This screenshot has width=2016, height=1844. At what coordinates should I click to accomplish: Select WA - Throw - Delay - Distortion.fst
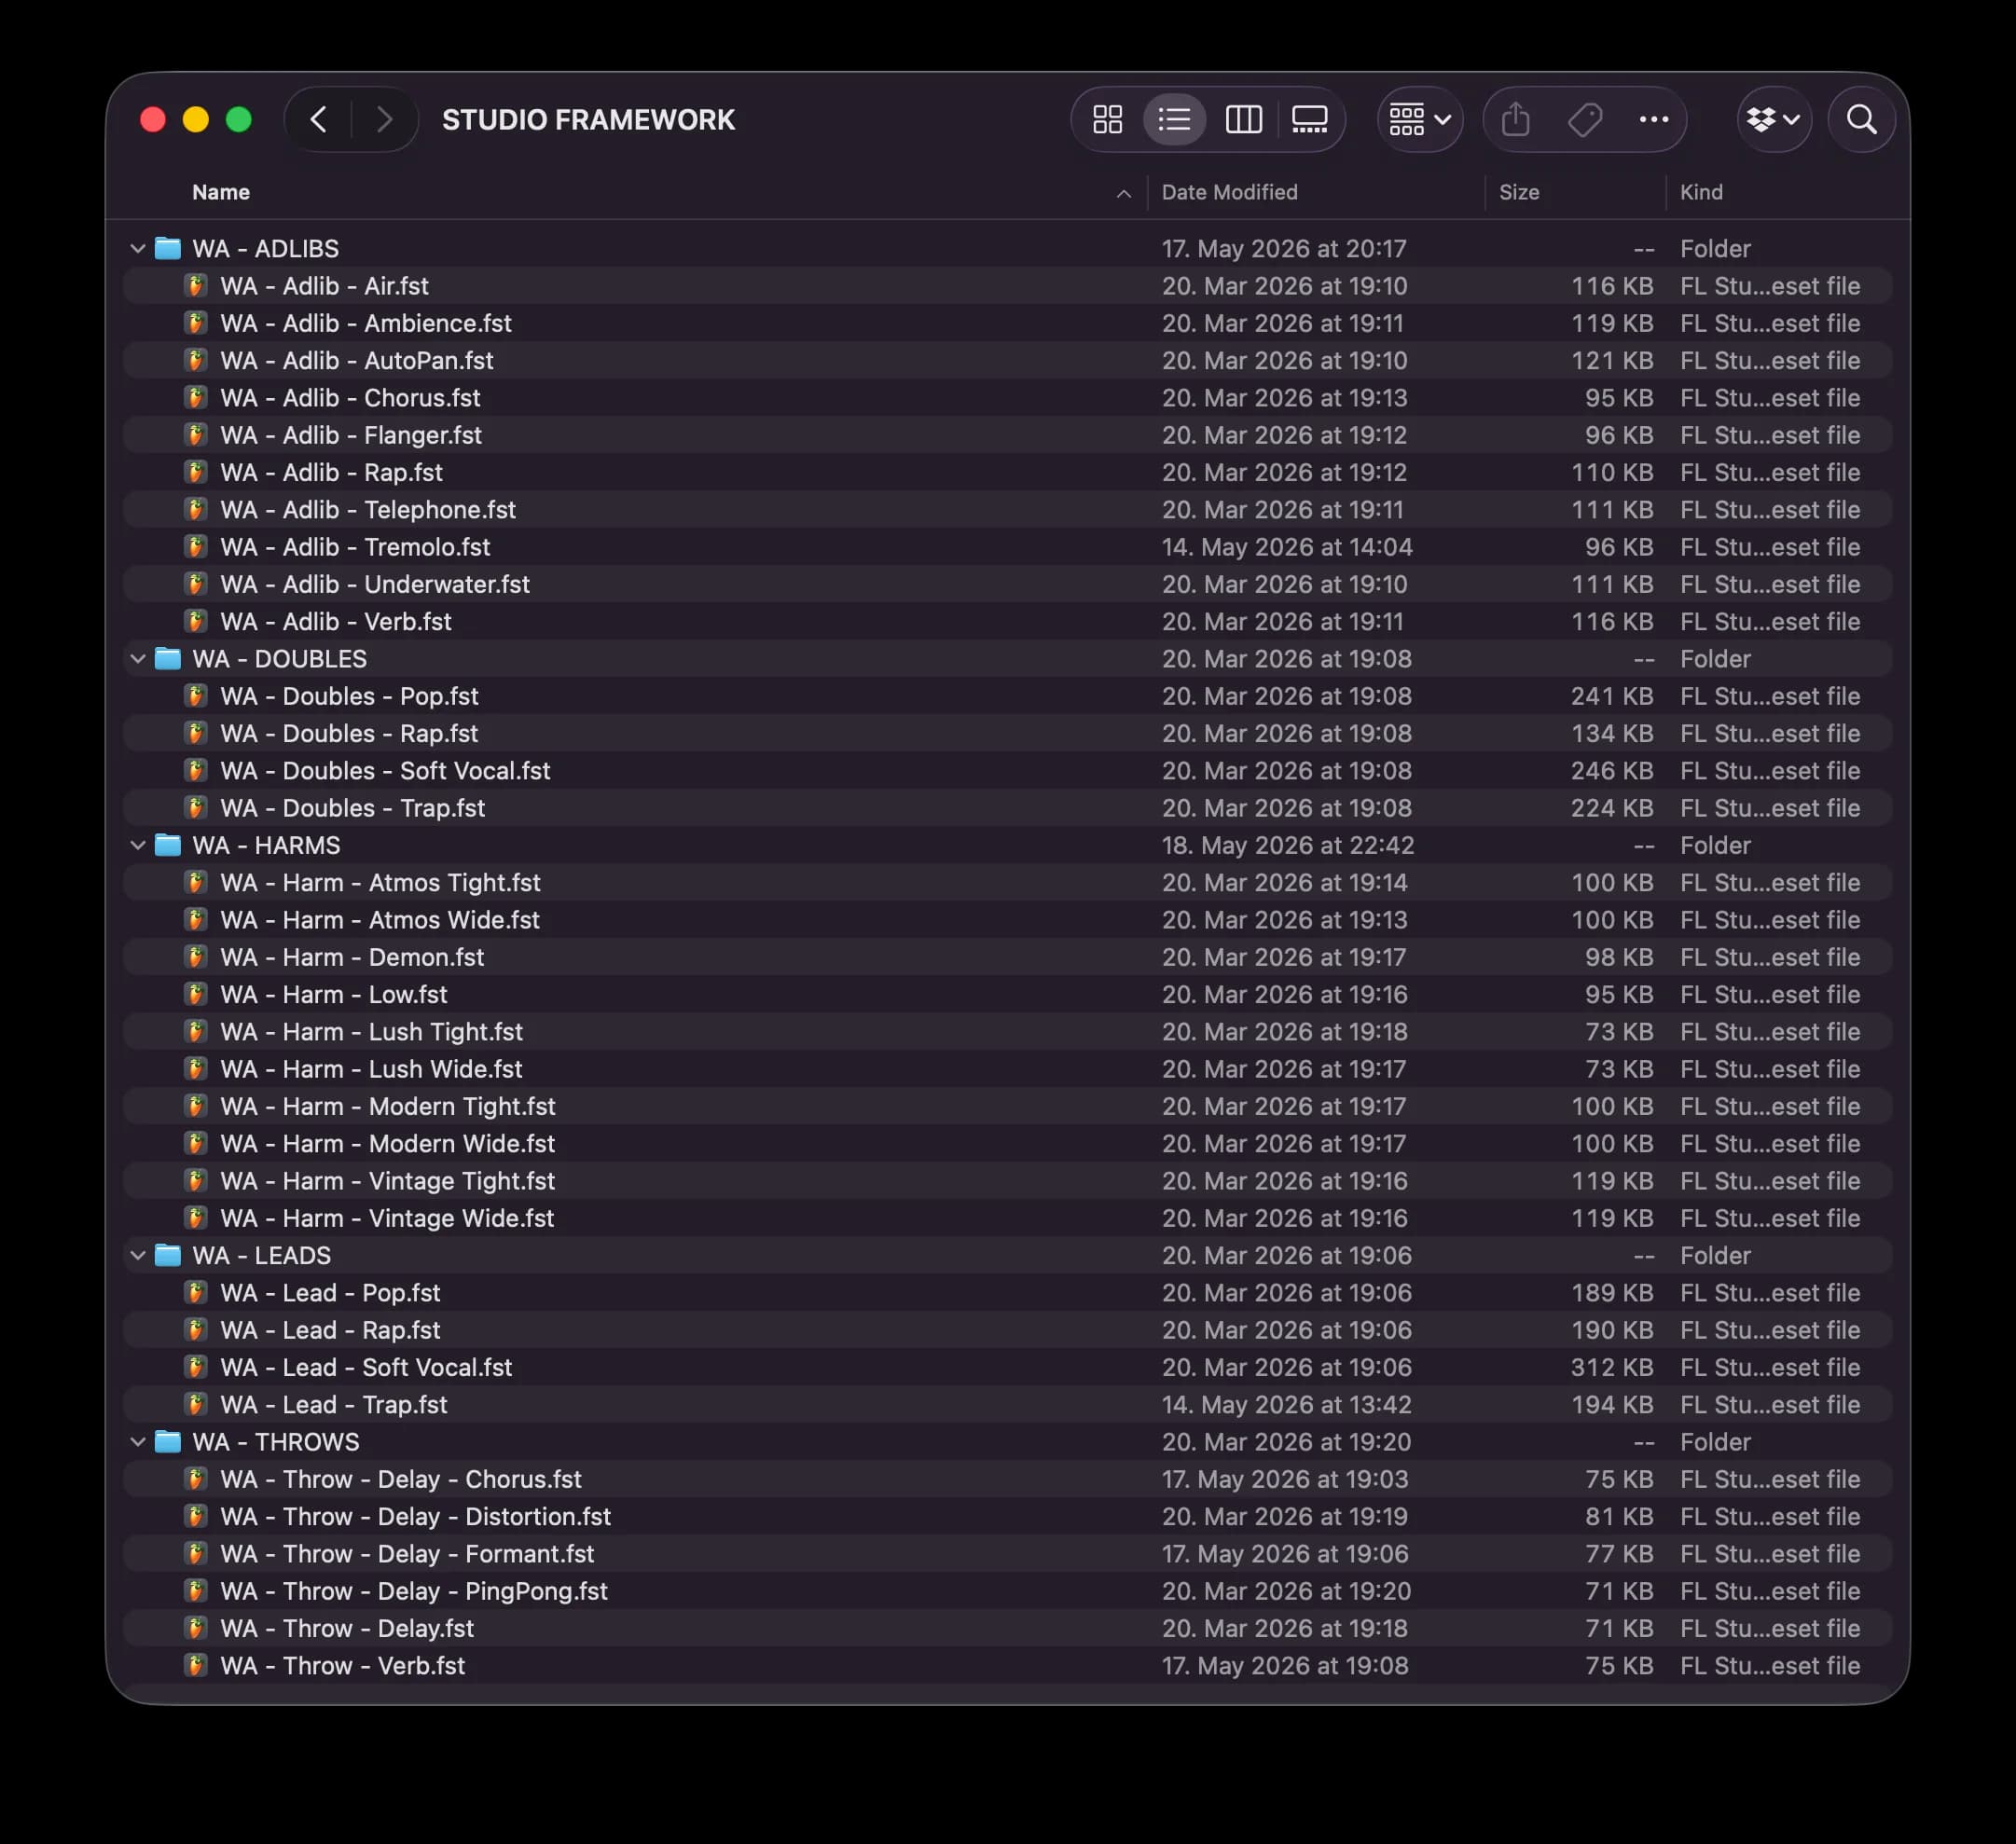[x=1007, y=1516]
